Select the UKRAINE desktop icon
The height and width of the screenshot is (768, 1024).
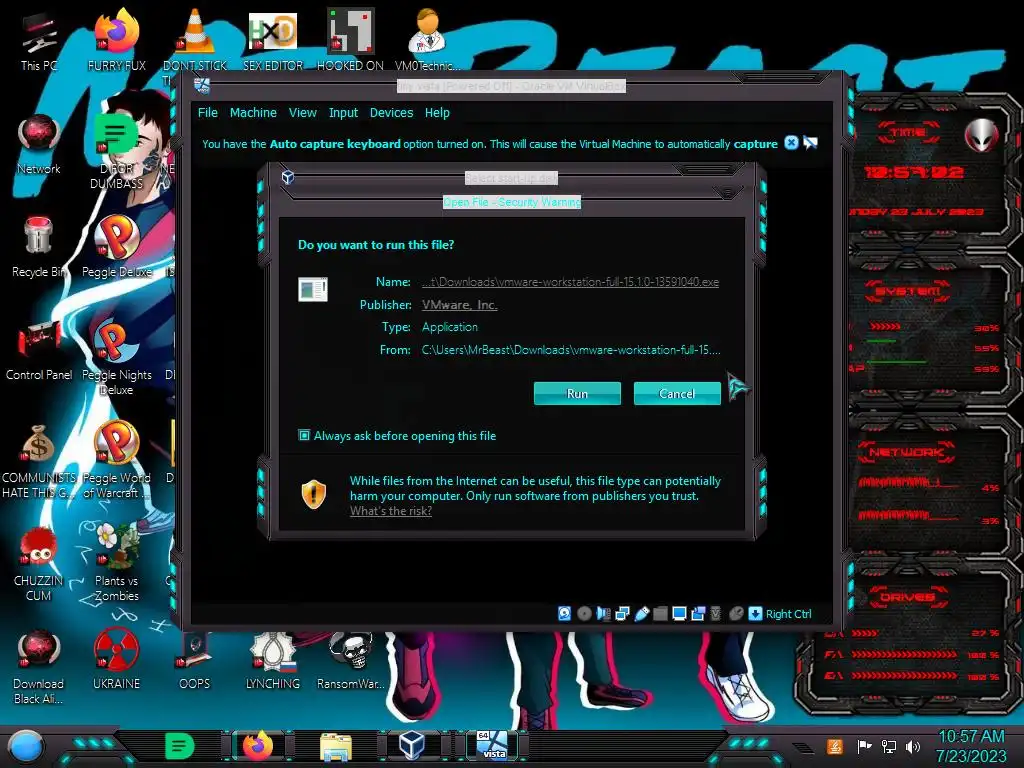(x=116, y=660)
